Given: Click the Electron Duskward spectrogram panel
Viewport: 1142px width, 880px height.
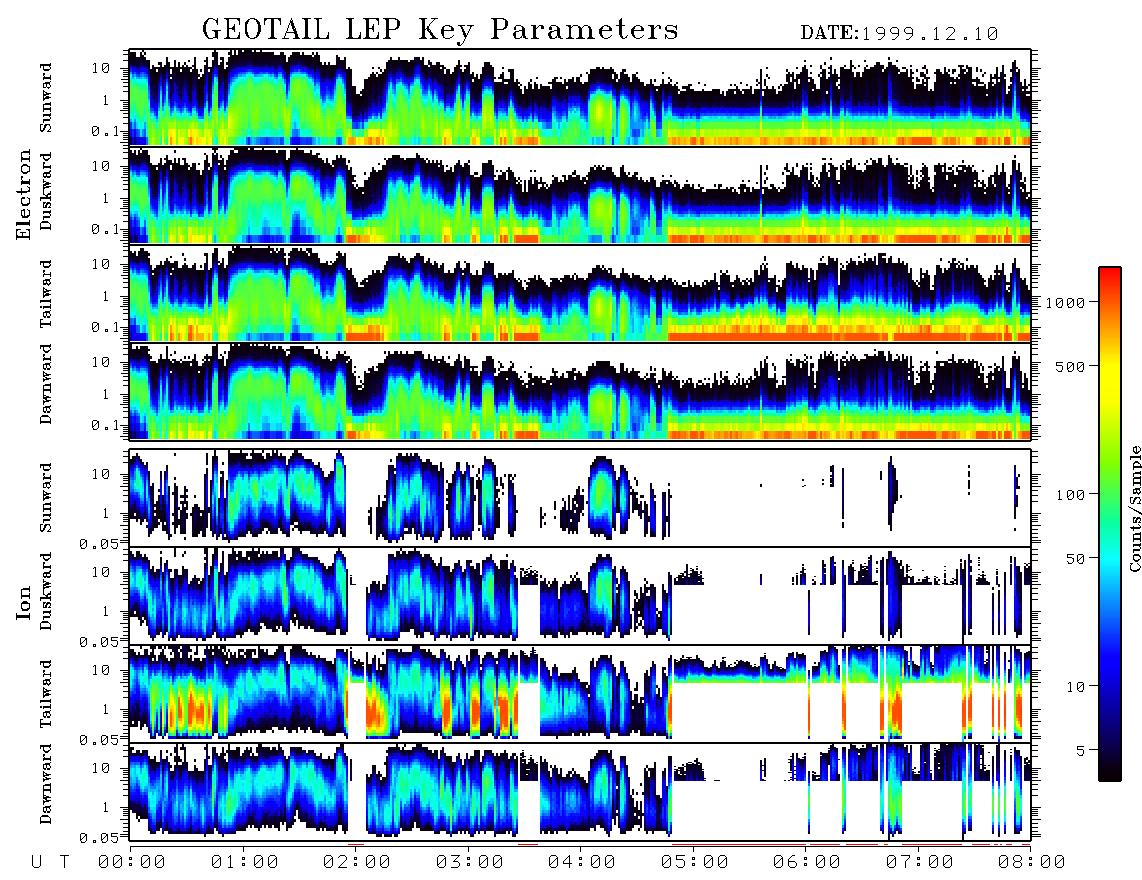Looking at the screenshot, I should click(x=580, y=195).
